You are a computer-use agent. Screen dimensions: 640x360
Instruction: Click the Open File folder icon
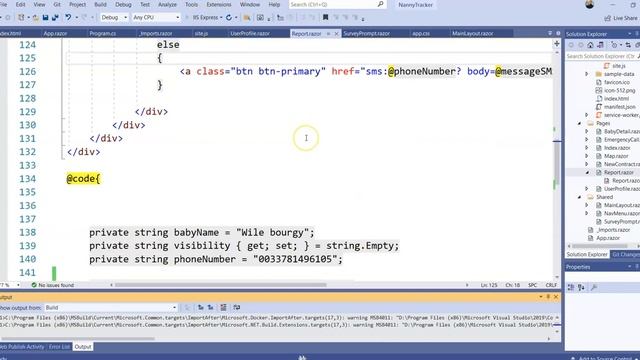pyautogui.click(x=36, y=18)
